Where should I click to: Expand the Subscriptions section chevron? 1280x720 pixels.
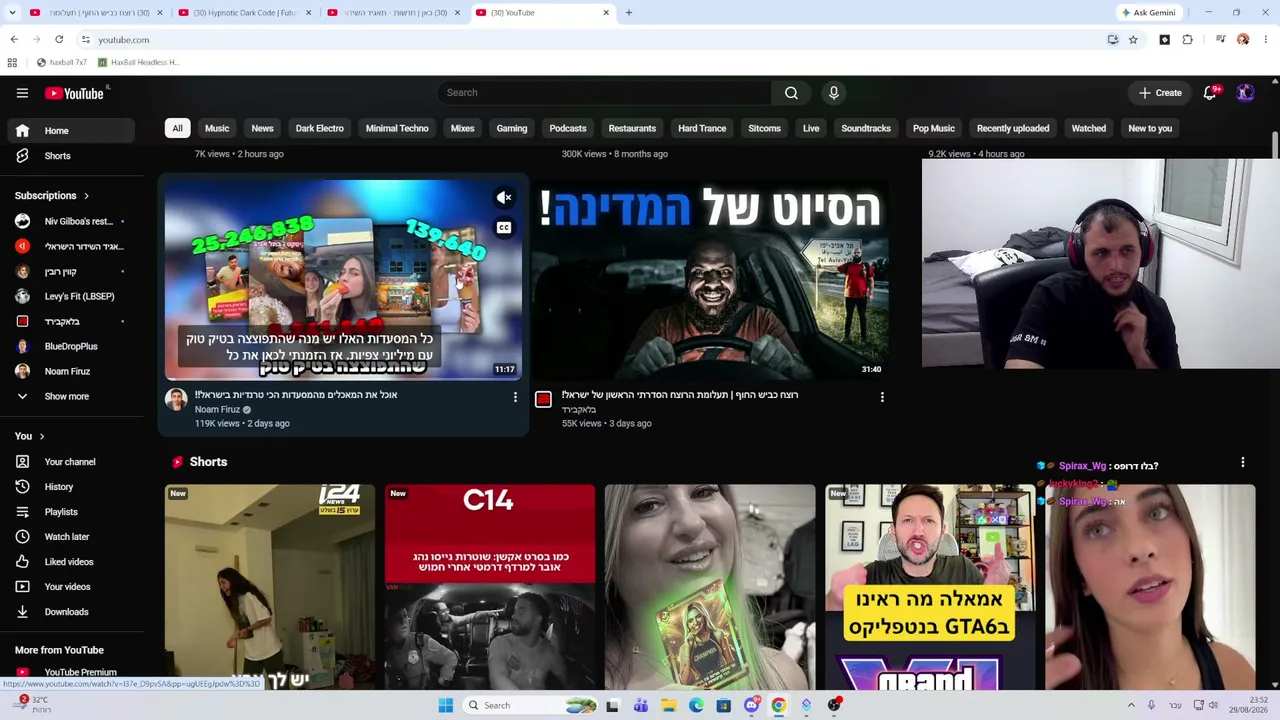pos(86,196)
